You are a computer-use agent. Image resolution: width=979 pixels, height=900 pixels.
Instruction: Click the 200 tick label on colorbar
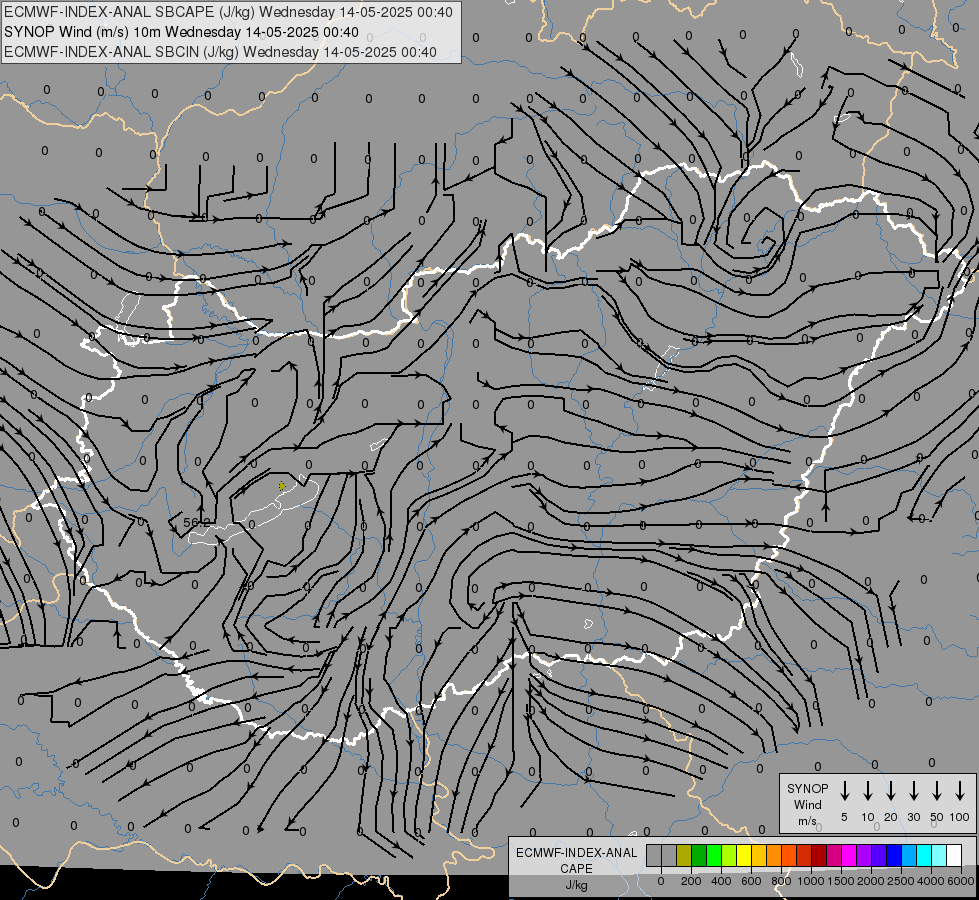[x=691, y=881]
